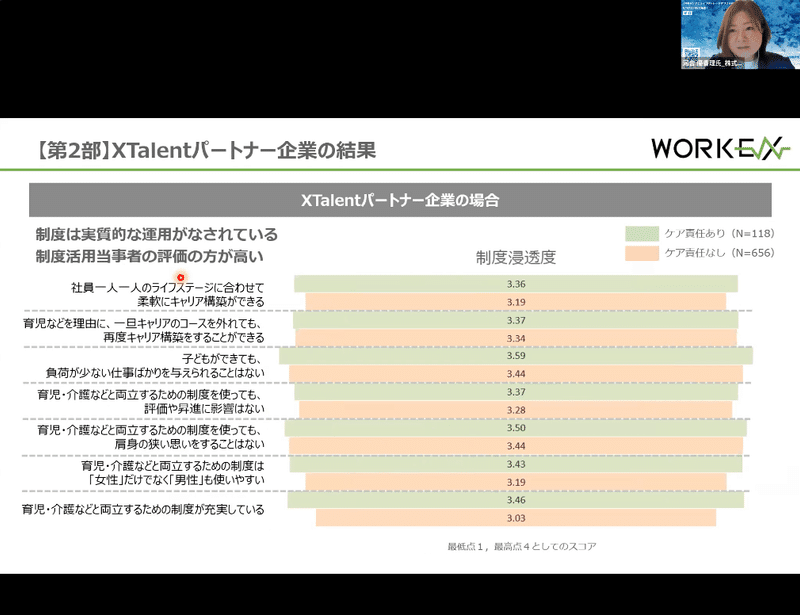Click slide title 【第2部】XTalentパートナー企業の結果
Screen dimensions: 800x615
point(205,150)
